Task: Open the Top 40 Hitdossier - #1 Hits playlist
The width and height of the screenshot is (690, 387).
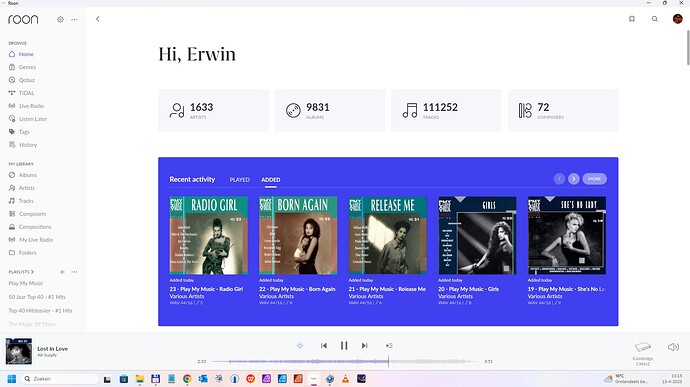Action: tap(40, 311)
